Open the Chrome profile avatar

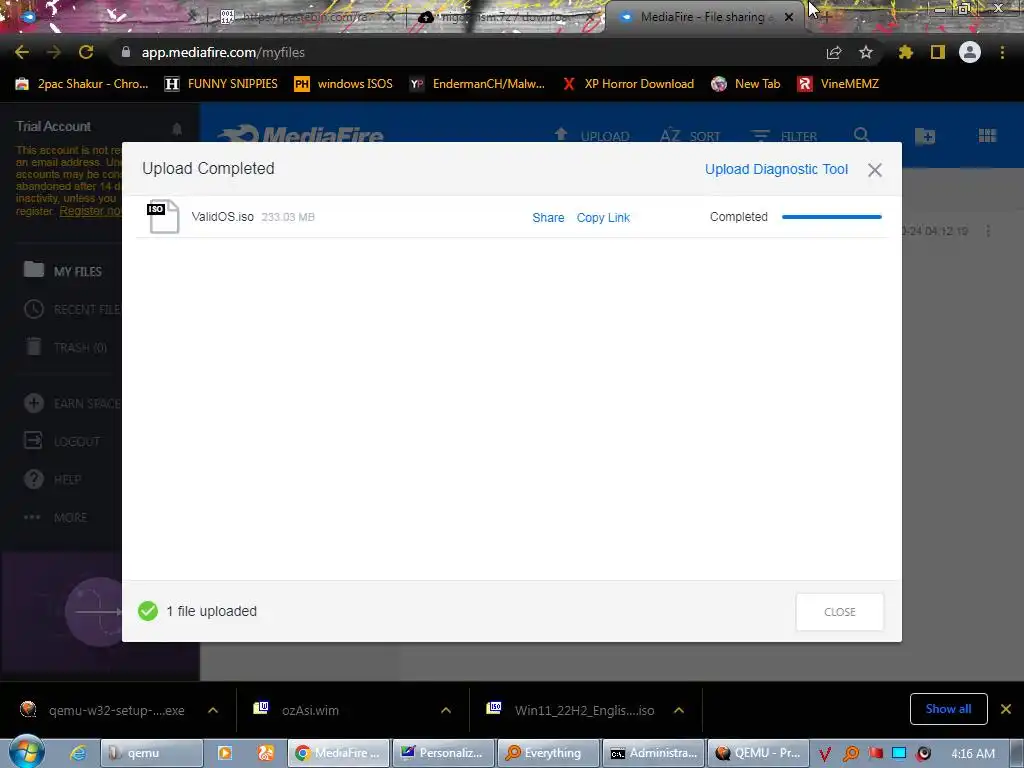click(x=970, y=52)
